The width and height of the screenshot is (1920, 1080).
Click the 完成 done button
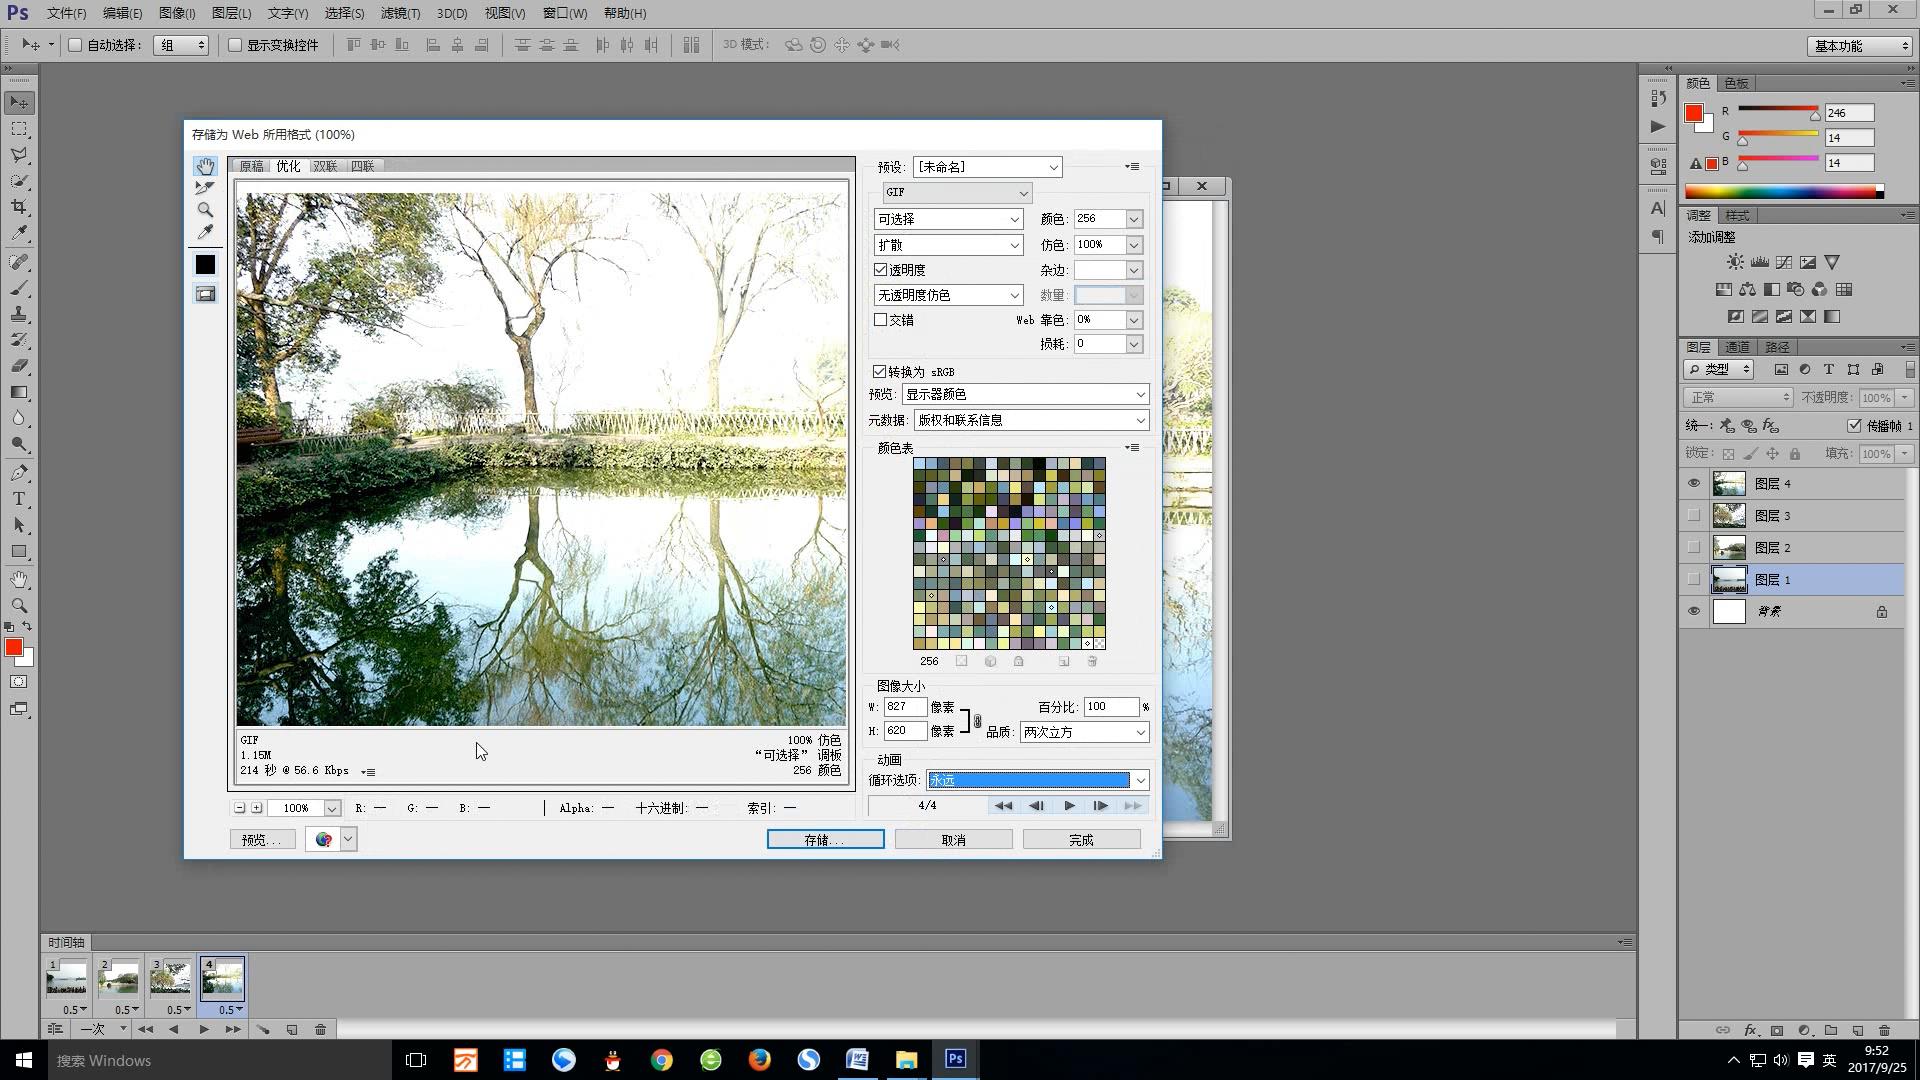1081,840
